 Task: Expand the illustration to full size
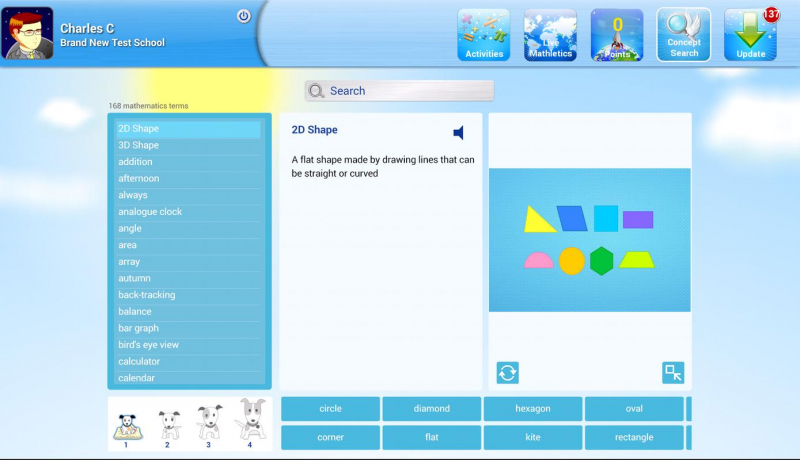pos(673,373)
